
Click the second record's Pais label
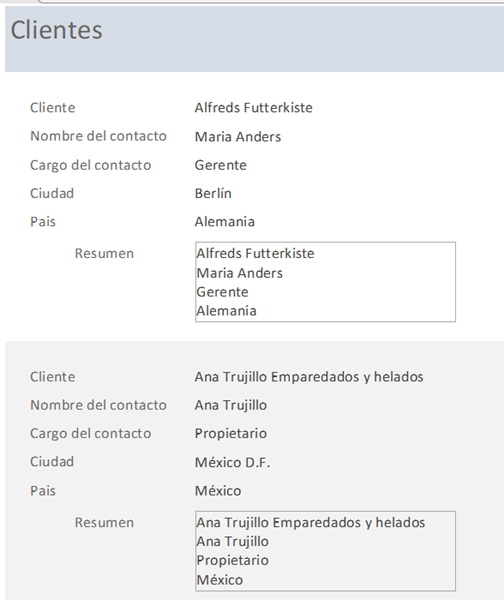[43, 491]
